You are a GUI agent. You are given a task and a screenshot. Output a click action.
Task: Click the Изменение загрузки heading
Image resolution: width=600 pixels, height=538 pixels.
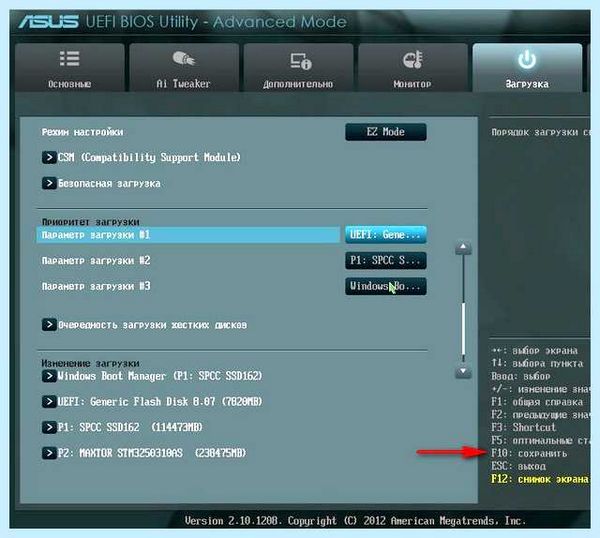(x=91, y=363)
